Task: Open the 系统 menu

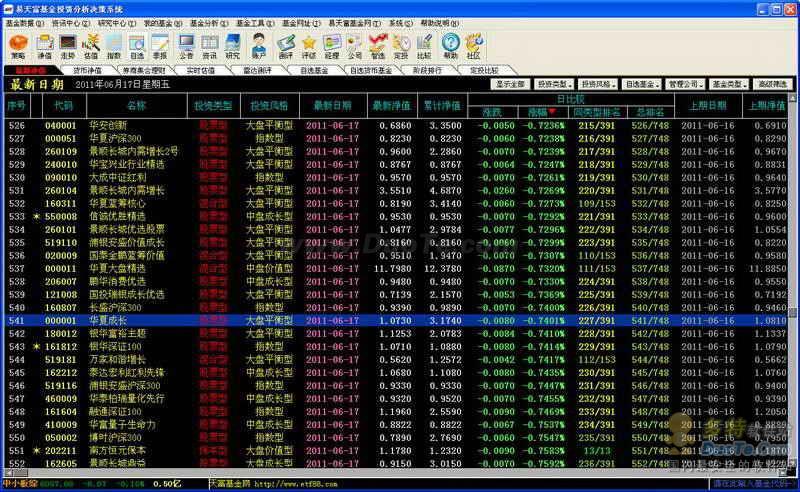Action: tap(401, 23)
